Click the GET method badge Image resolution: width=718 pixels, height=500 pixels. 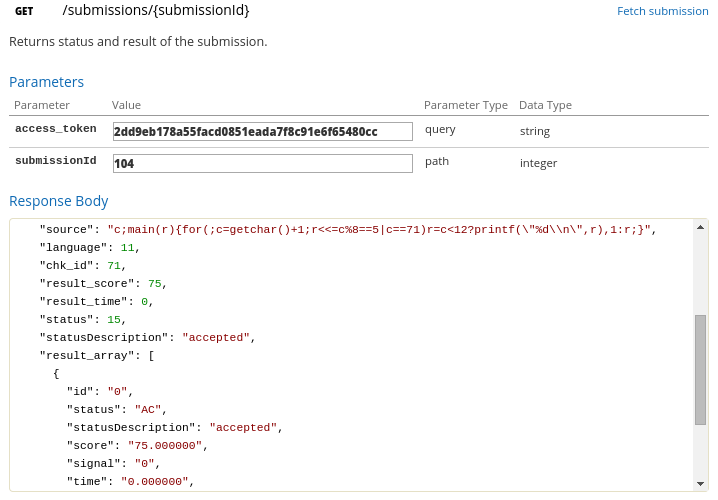click(24, 11)
